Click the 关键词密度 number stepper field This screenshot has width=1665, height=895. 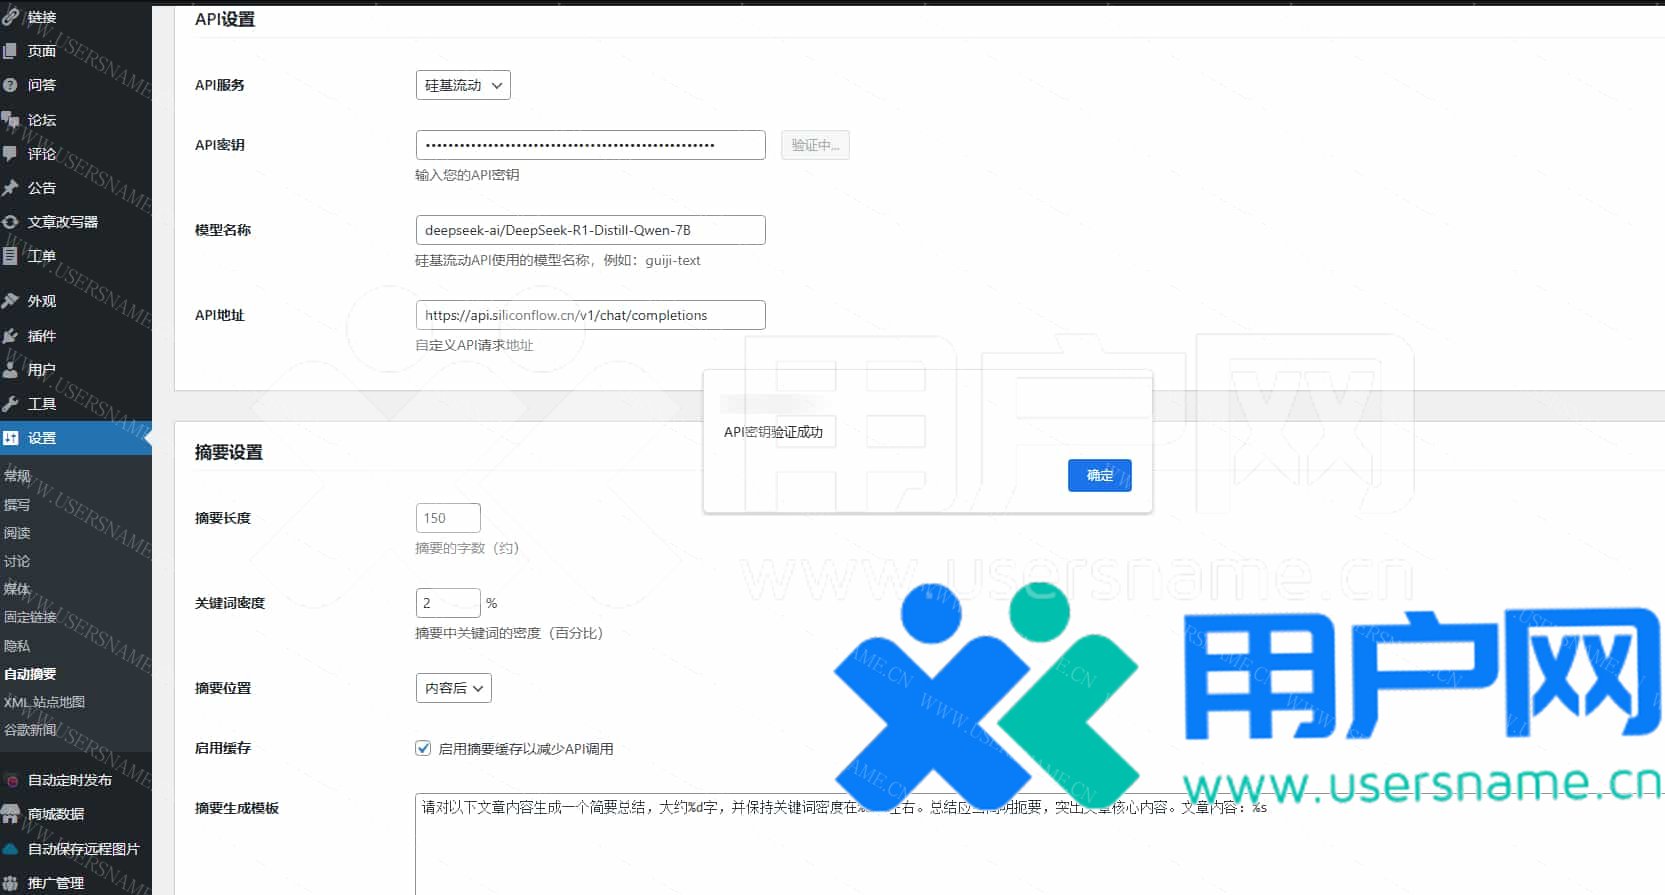pos(448,603)
